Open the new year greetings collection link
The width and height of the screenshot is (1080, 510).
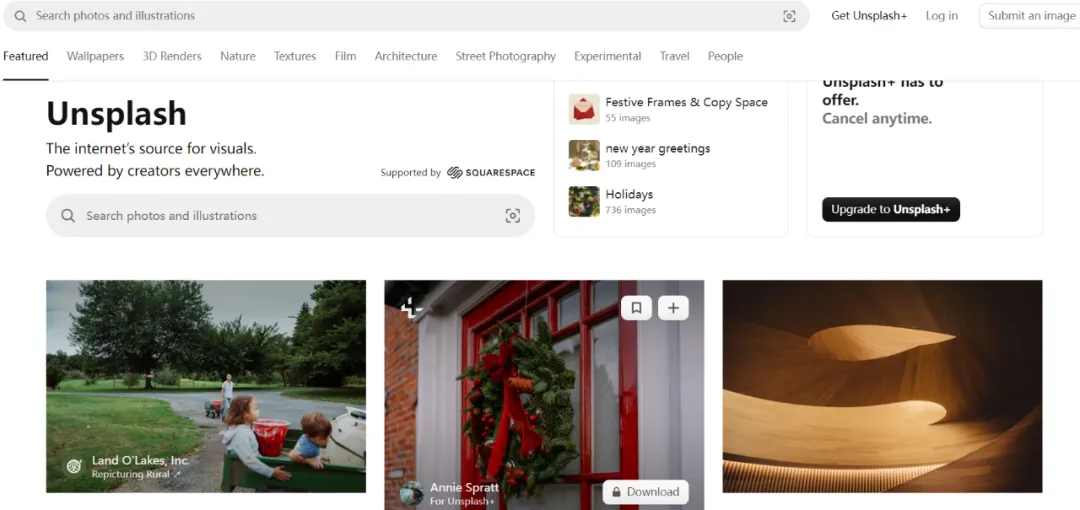coord(658,148)
